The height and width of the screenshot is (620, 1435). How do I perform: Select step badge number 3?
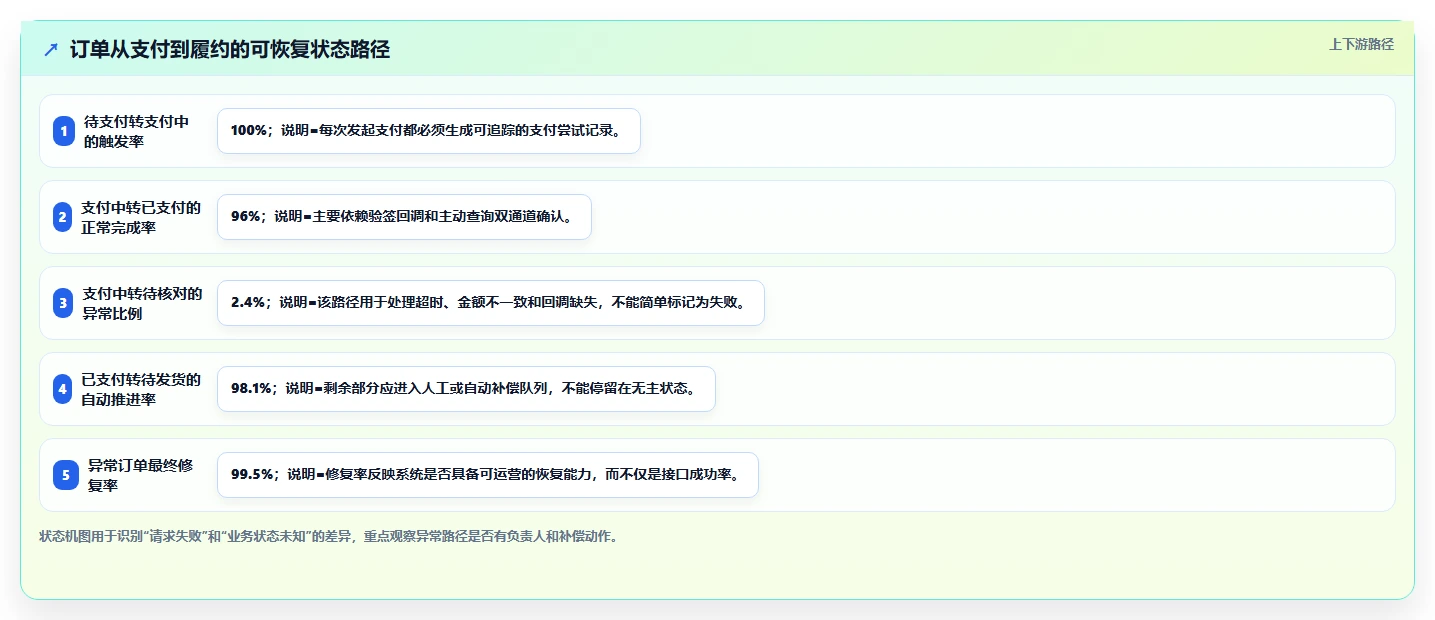(64, 303)
